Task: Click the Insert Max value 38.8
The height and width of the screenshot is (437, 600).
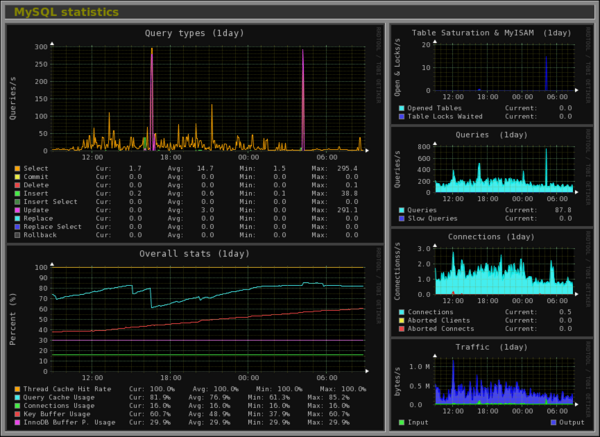Action: coord(350,194)
